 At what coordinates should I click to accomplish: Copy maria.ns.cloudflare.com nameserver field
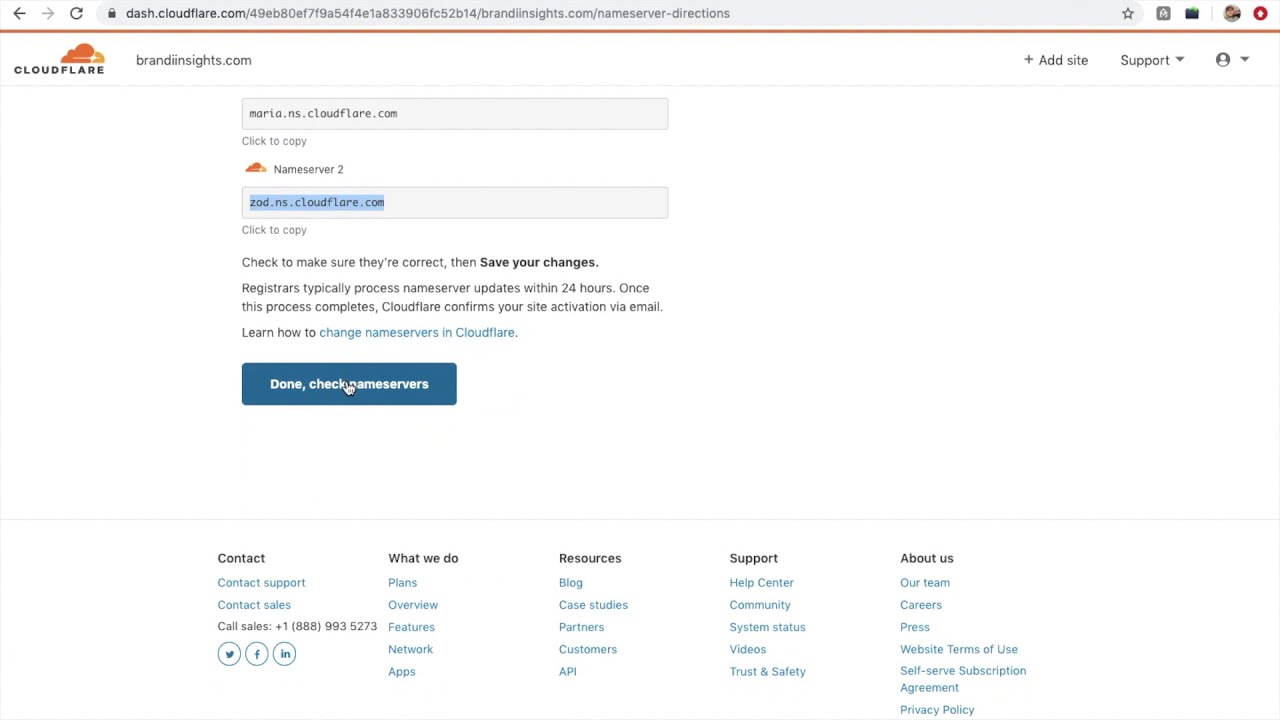[455, 113]
